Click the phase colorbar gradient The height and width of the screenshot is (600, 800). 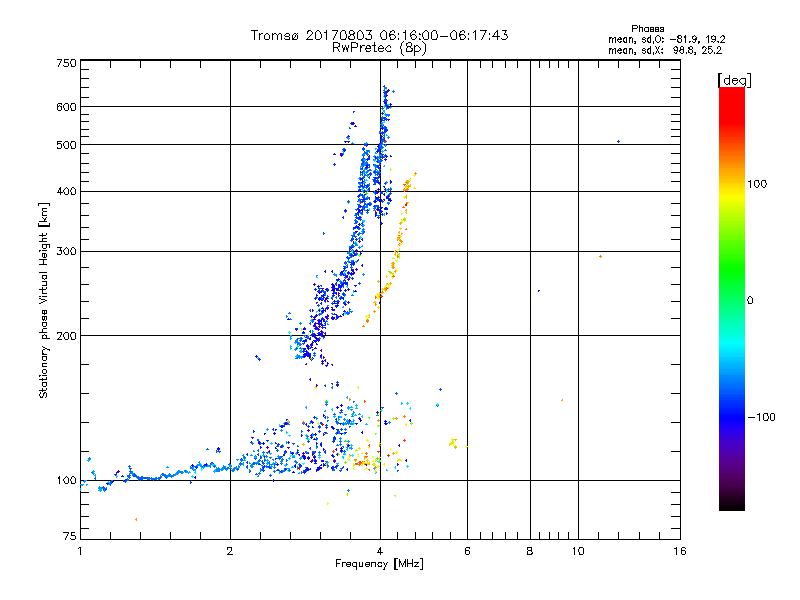[x=732, y=299]
